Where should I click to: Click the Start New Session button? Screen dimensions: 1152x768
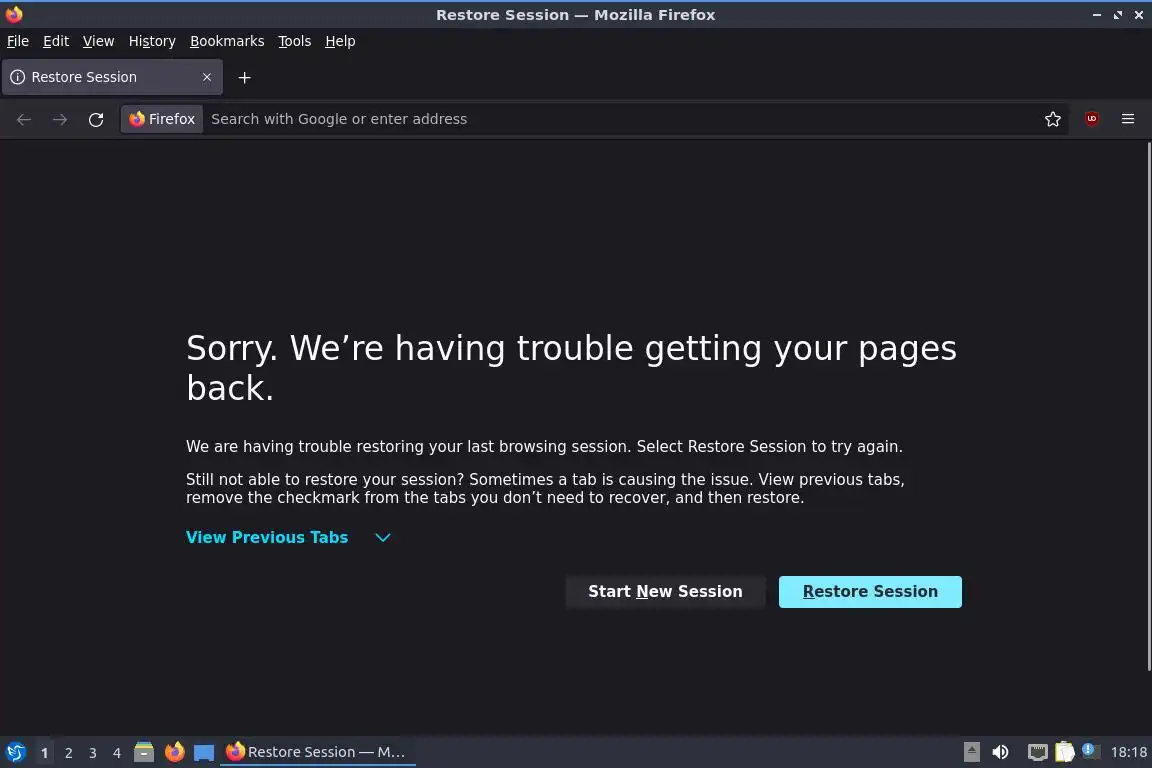coord(665,592)
